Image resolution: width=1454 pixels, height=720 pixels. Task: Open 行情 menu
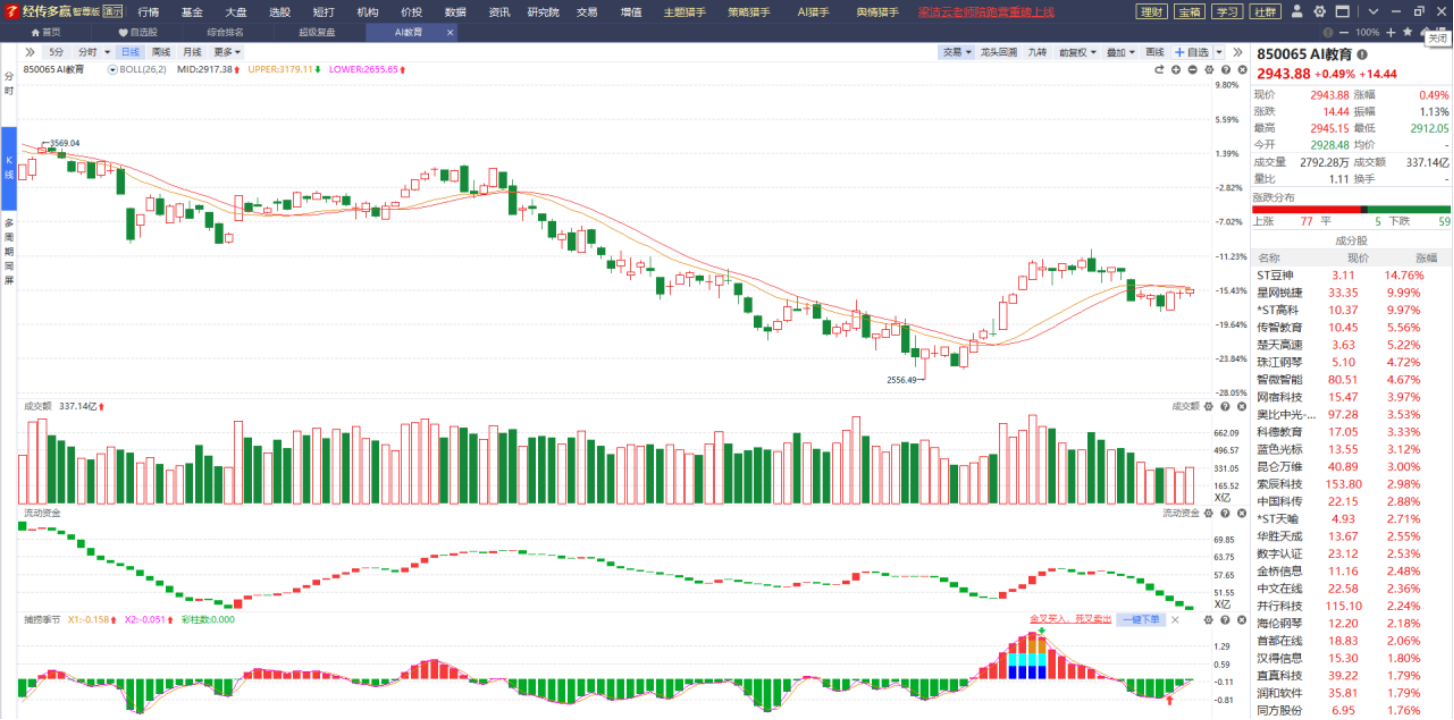[148, 12]
